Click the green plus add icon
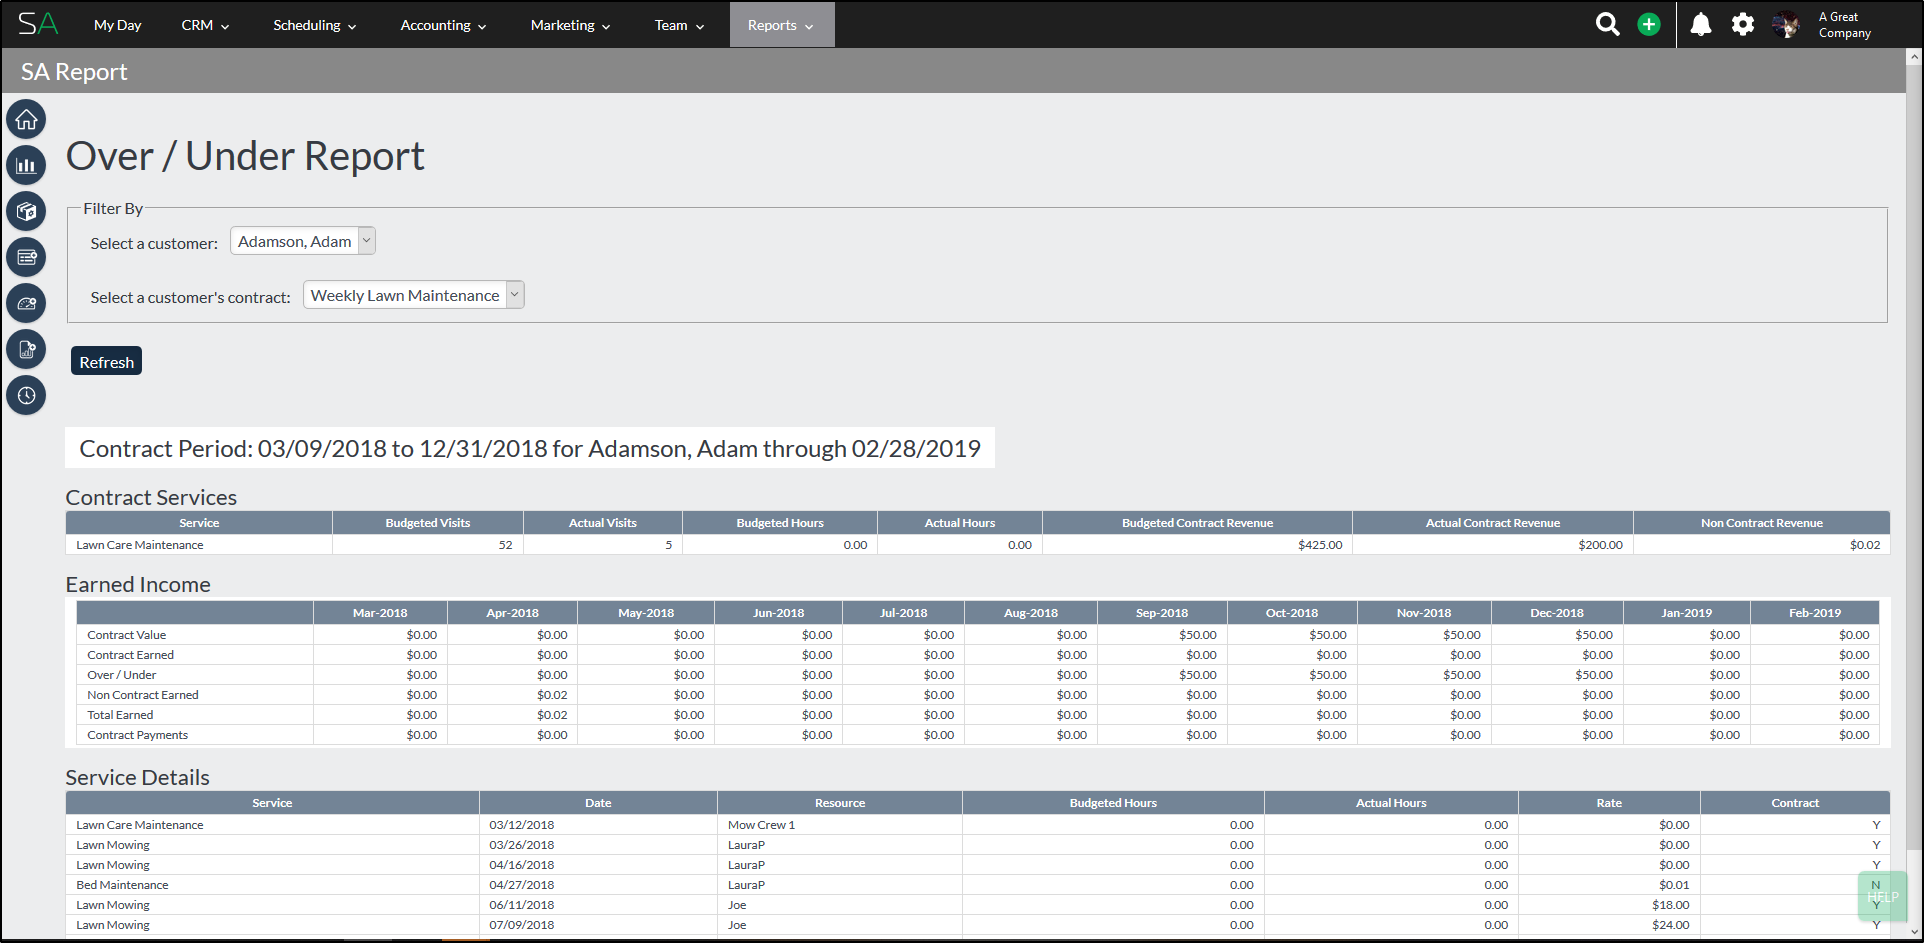The image size is (1924, 943). point(1649,25)
